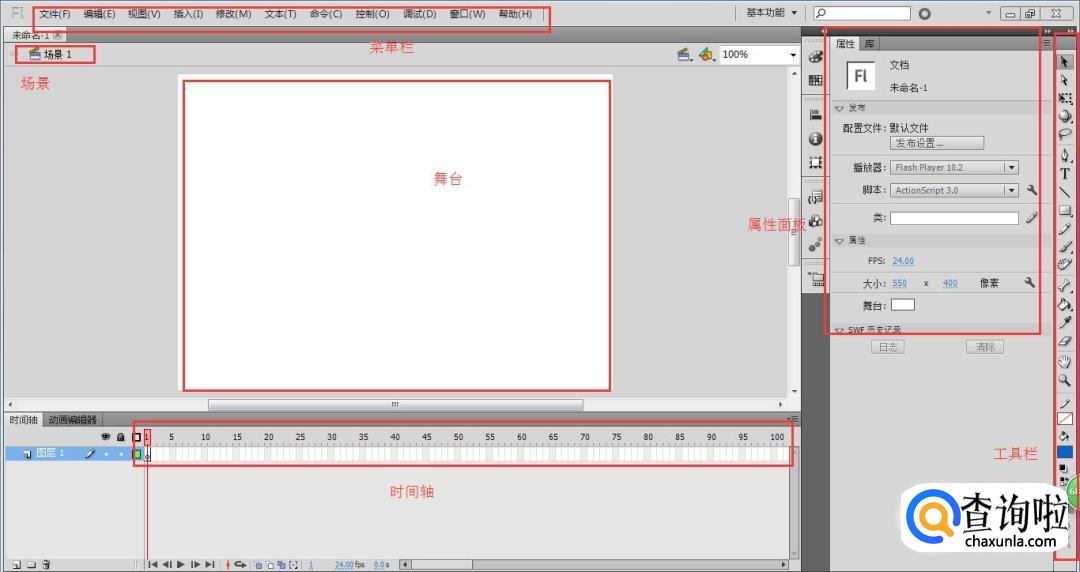Image resolution: width=1080 pixels, height=572 pixels.
Task: Toggle the loop playback button
Action: tap(240, 564)
